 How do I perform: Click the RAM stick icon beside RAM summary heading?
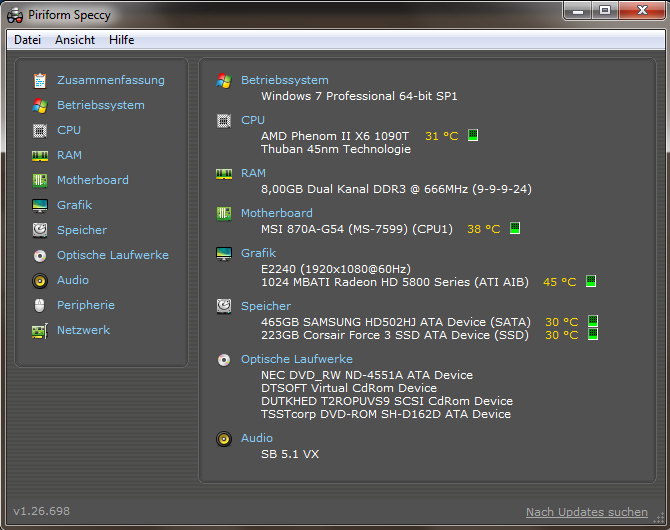tap(224, 174)
